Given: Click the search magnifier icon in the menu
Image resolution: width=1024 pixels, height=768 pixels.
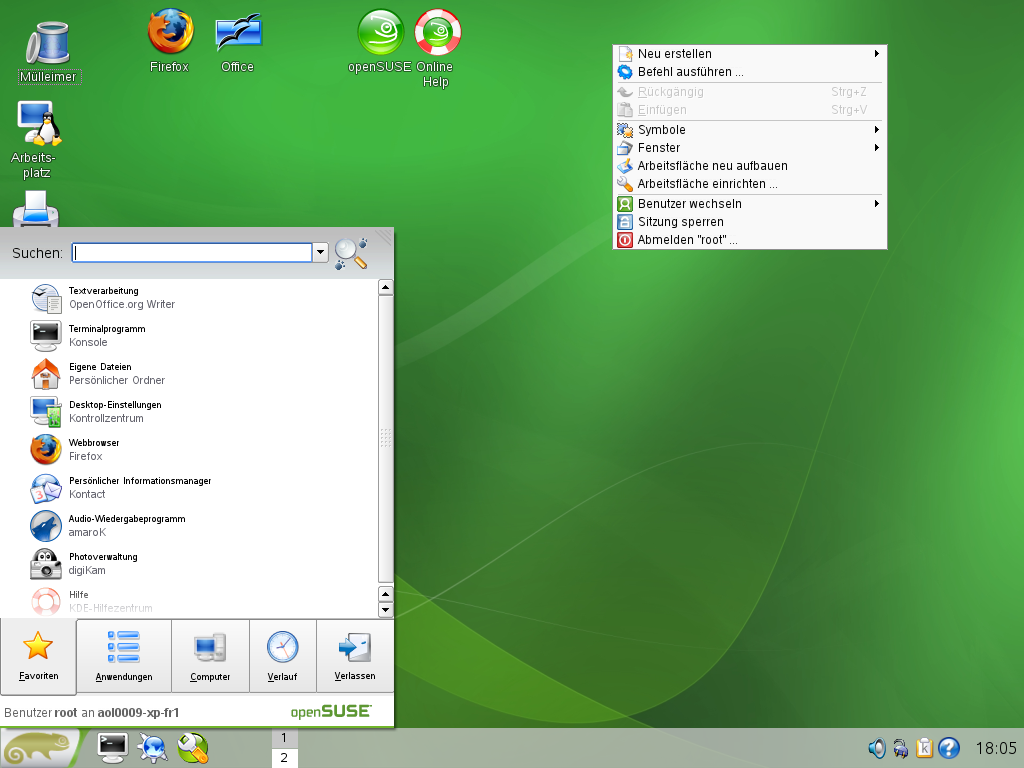Looking at the screenshot, I should [x=350, y=253].
